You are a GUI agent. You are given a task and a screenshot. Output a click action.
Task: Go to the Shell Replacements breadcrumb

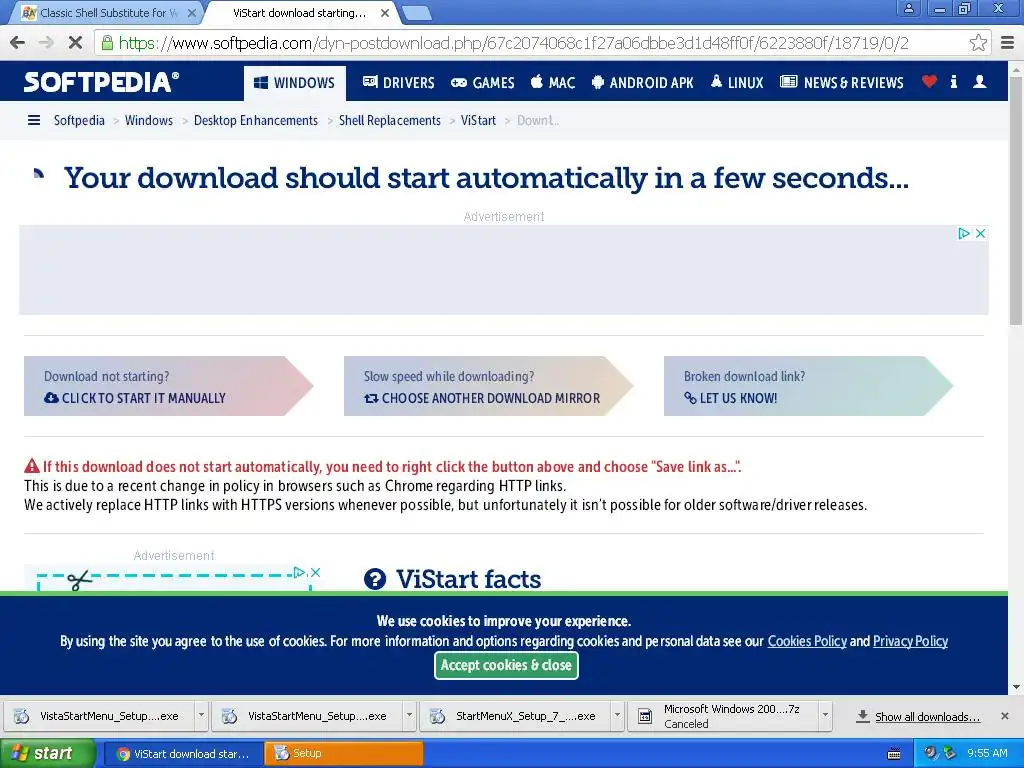[390, 120]
